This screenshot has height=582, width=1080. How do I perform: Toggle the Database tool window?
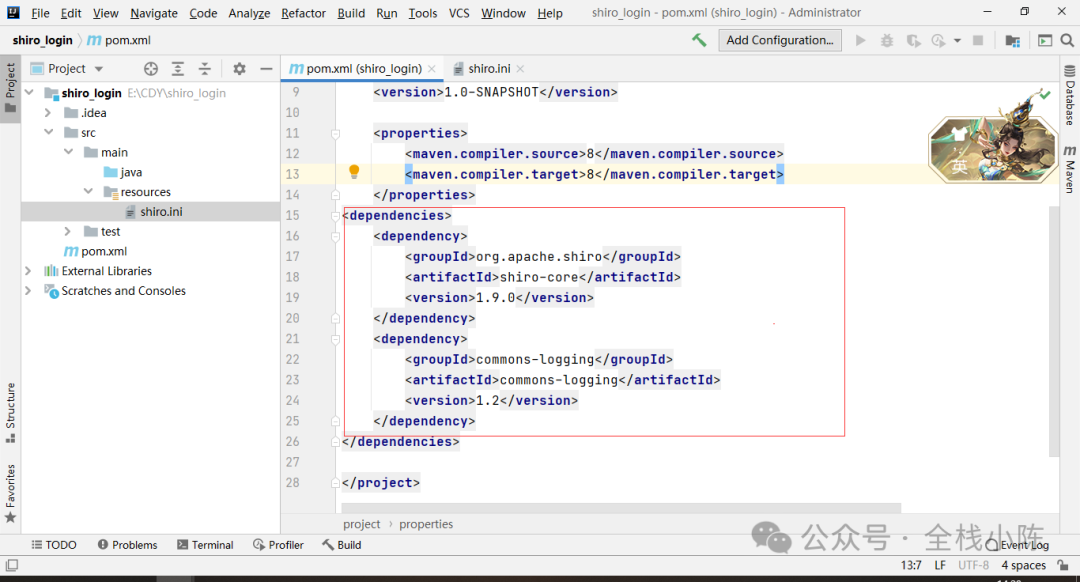tap(1069, 95)
